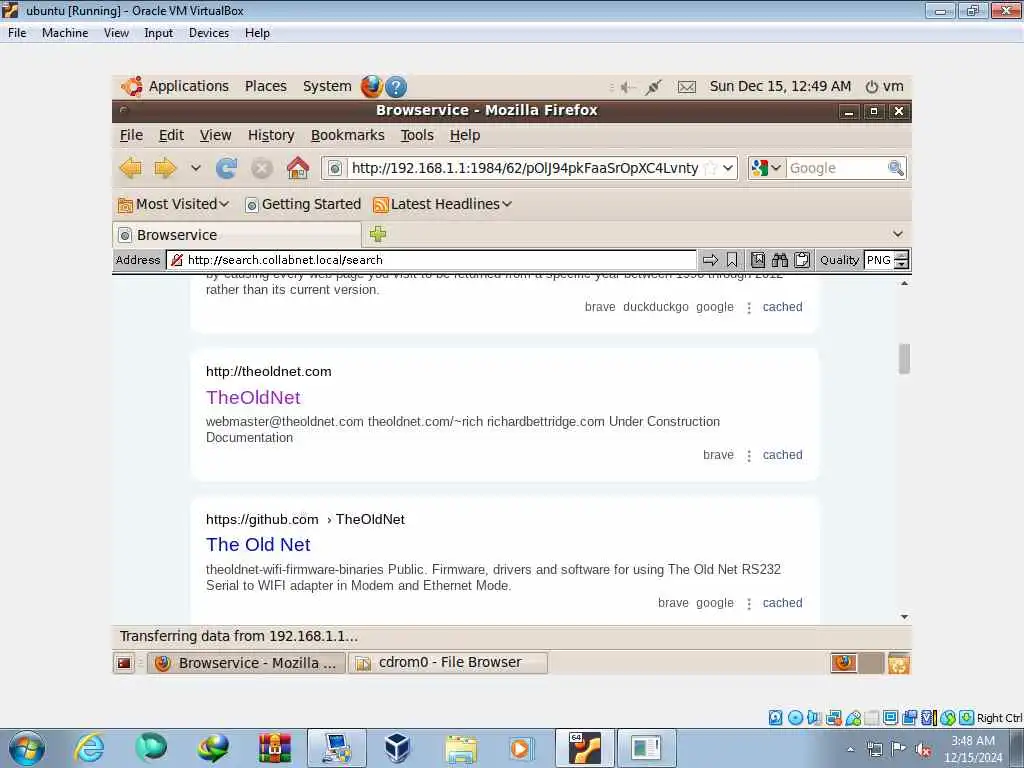Click the Ubuntu panel mail envelope icon
1024x768 pixels.
point(686,87)
